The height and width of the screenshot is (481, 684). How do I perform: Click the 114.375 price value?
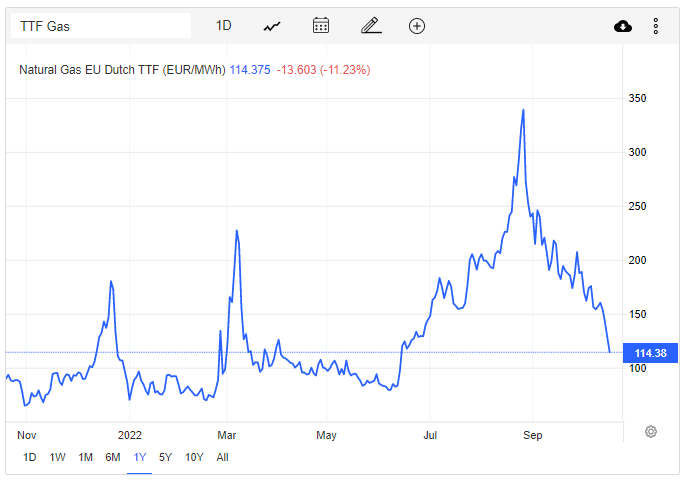[250, 70]
